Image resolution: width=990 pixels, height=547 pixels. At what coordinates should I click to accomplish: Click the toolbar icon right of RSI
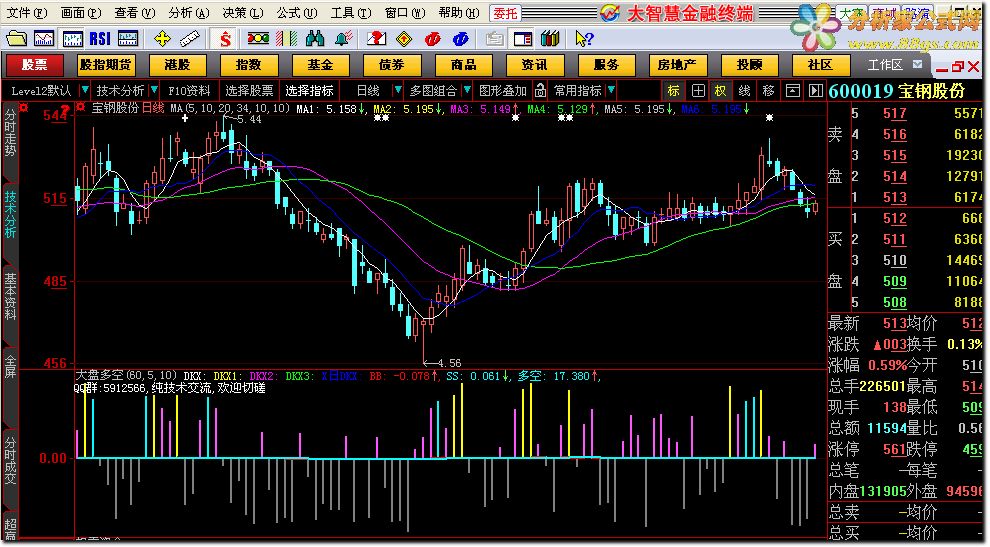tap(128, 39)
